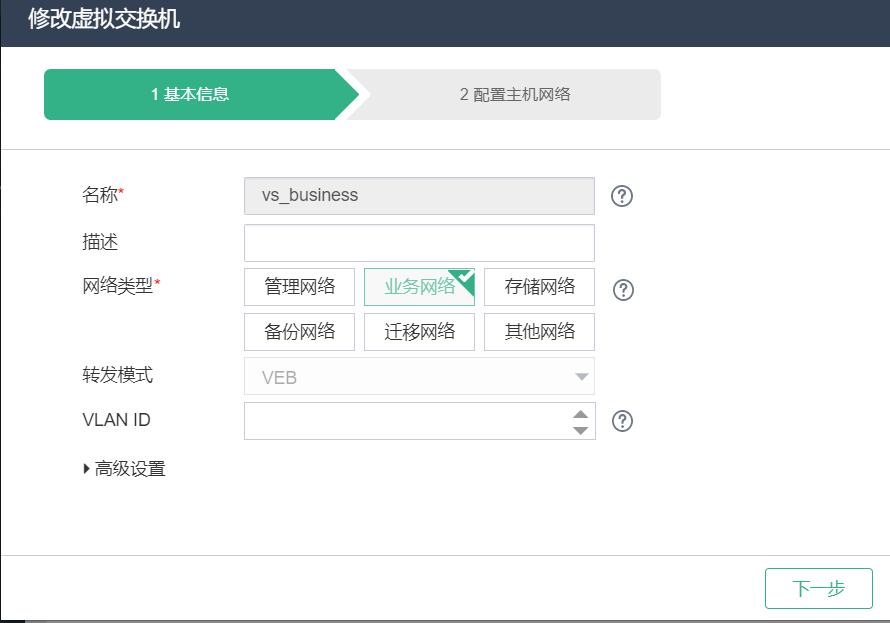Click the help icon beside network type options
Viewport: 890px width, 623px height.
[623, 290]
